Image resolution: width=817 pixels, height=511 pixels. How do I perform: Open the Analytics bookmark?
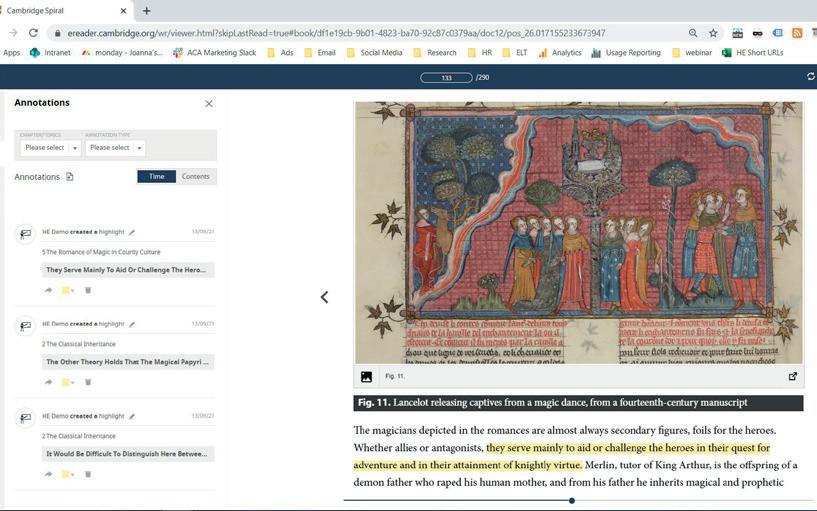(560, 53)
